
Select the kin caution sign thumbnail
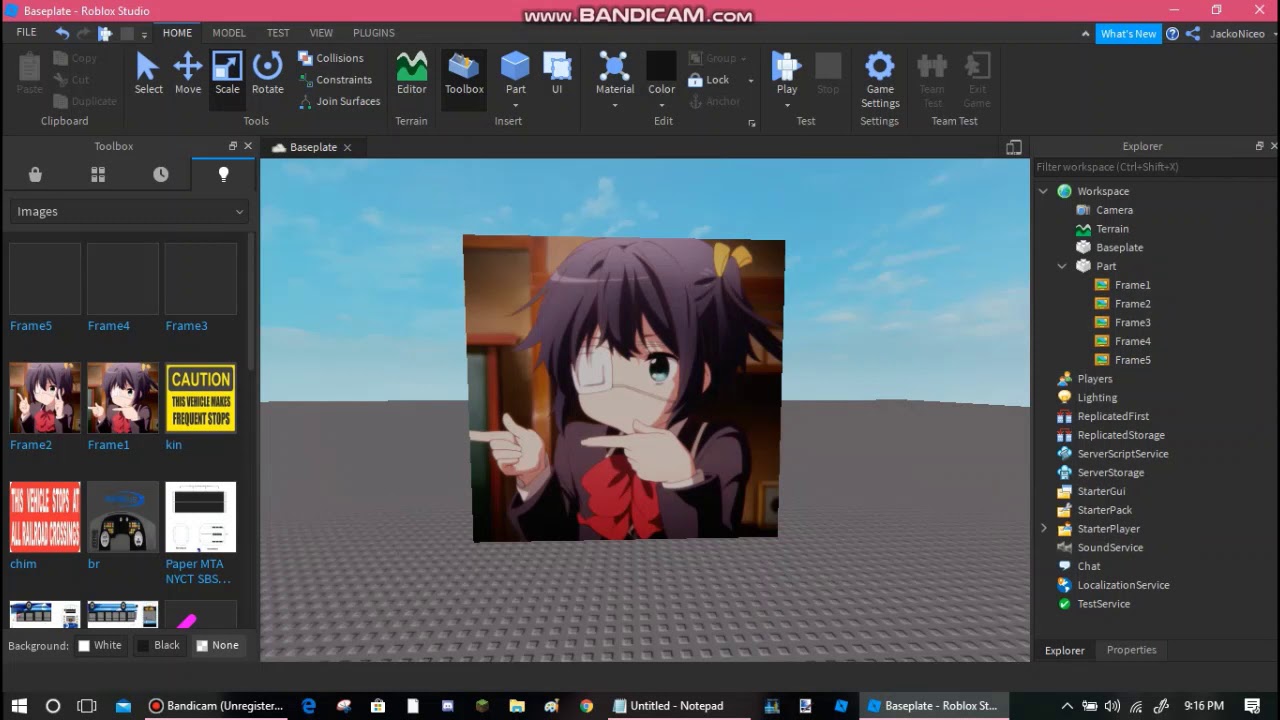201,398
